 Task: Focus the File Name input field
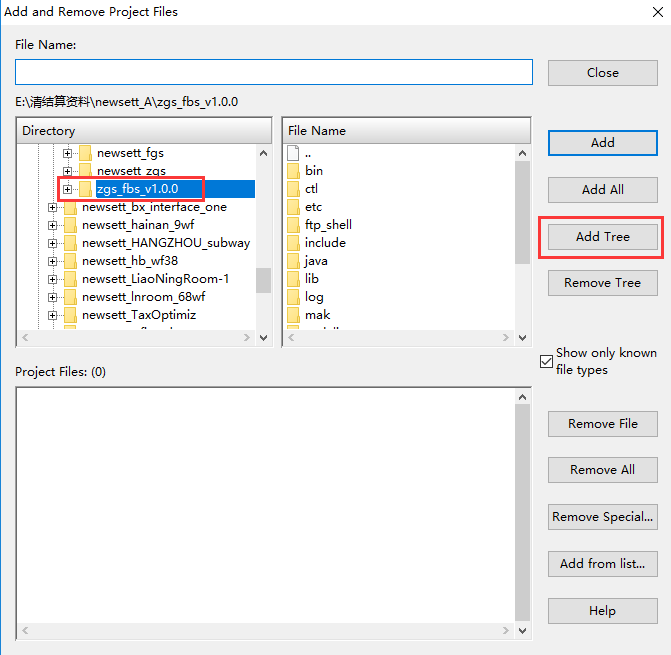pyautogui.click(x=274, y=72)
